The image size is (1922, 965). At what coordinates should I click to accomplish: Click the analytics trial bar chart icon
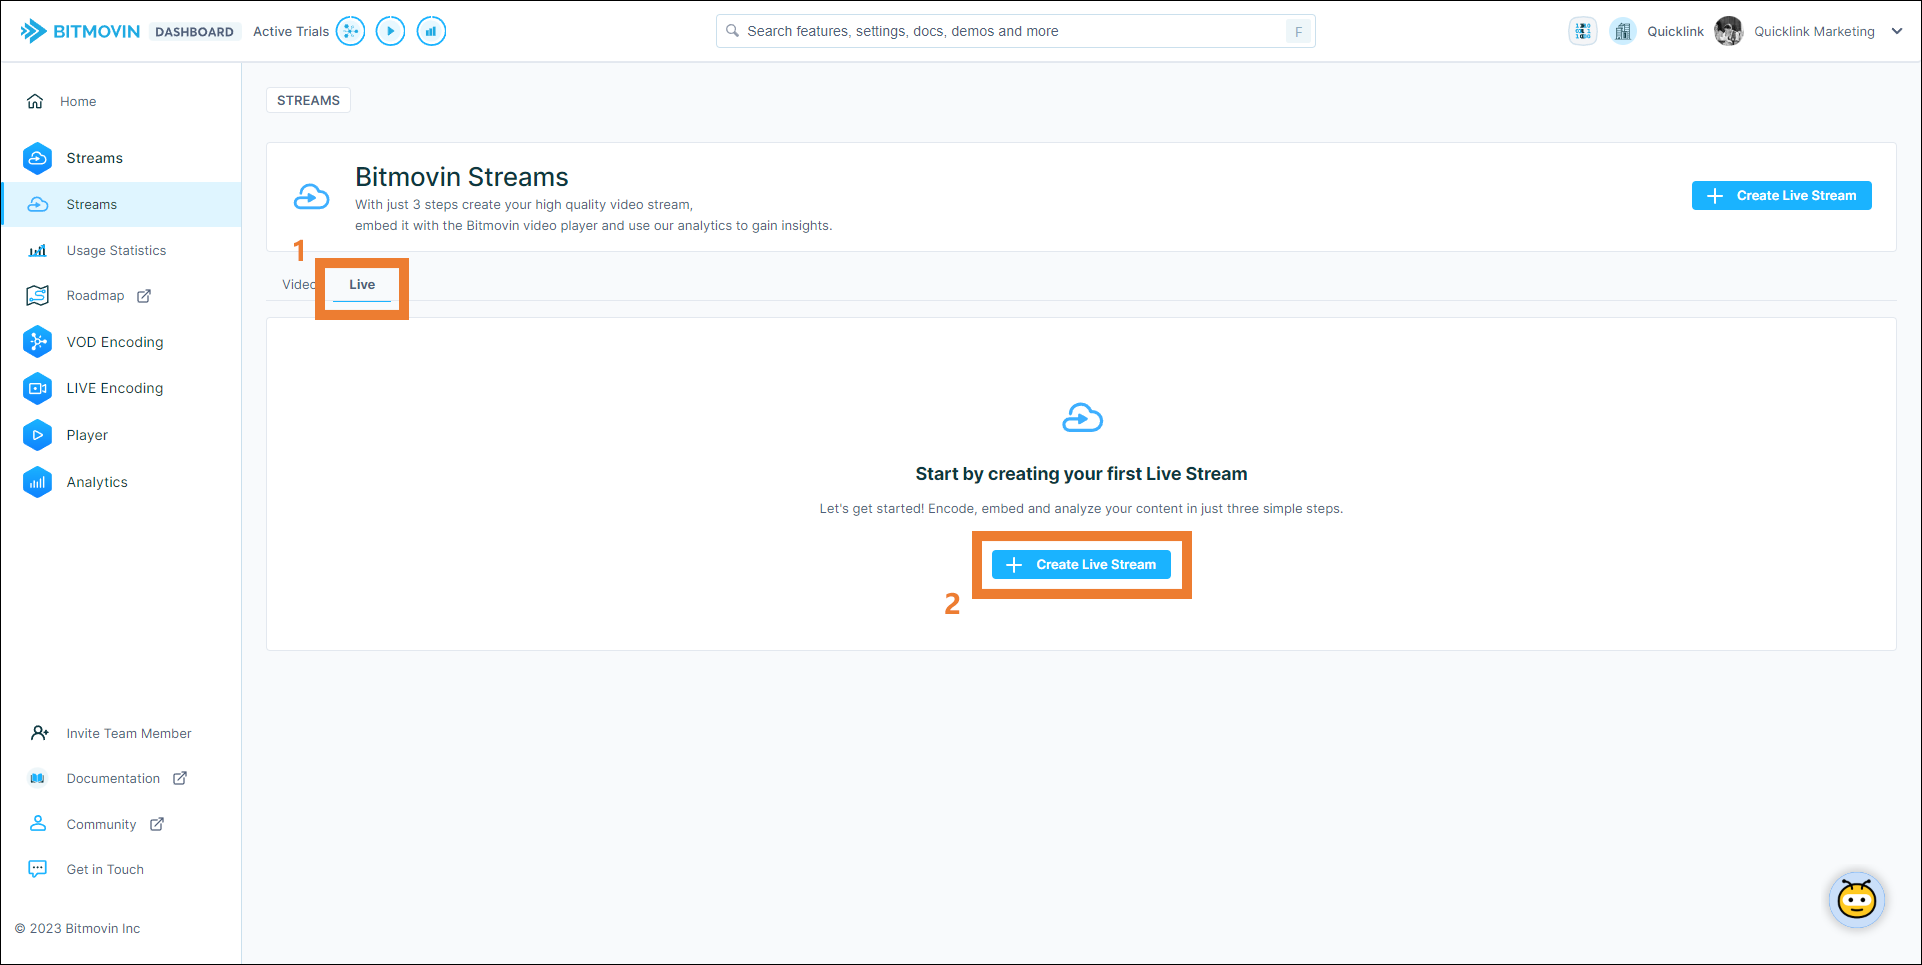pos(431,31)
